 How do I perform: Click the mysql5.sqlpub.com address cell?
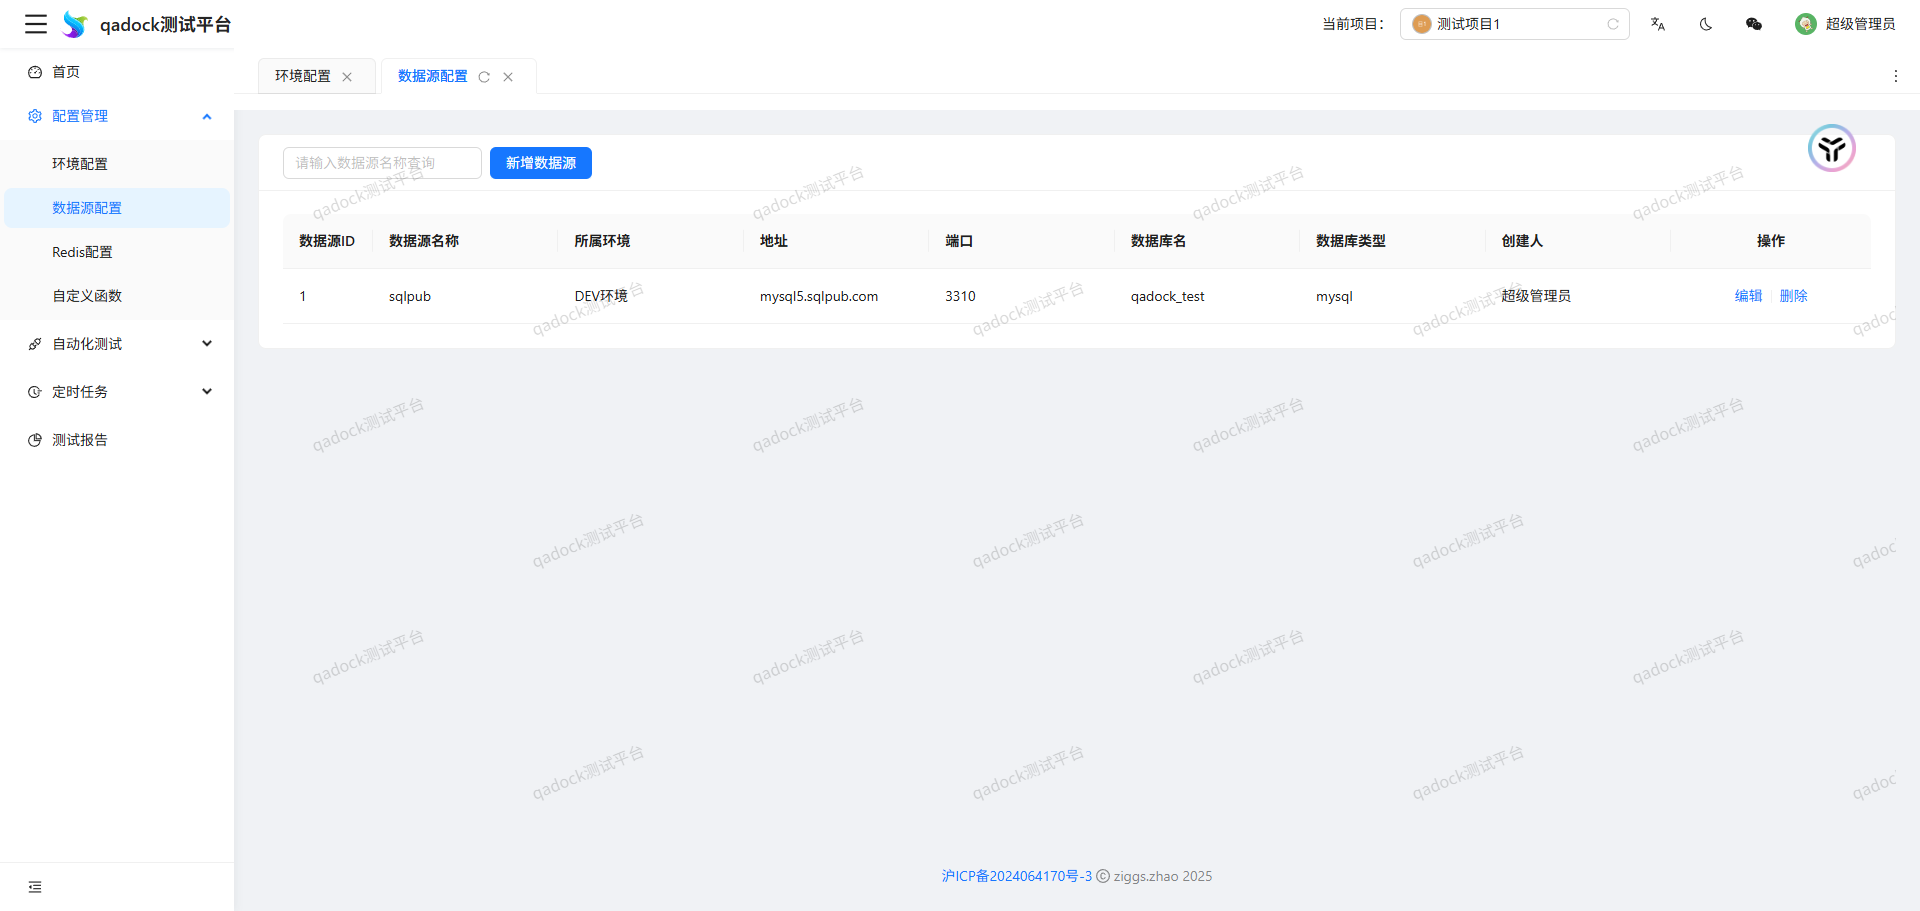coord(819,296)
